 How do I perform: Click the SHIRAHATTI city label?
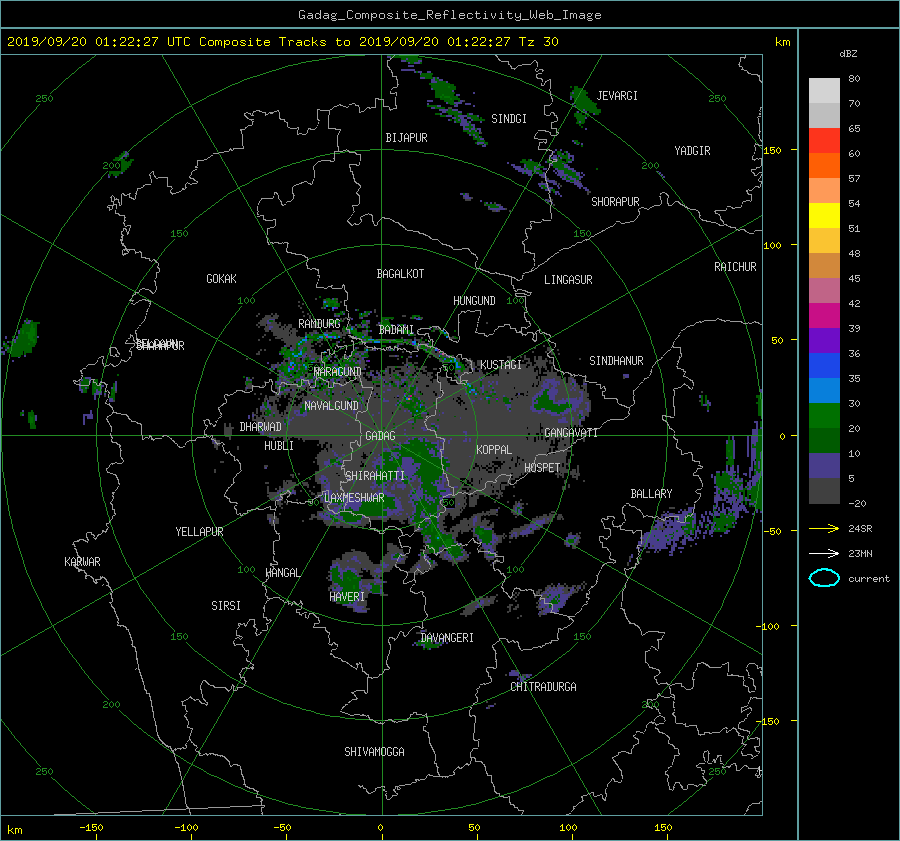tap(375, 476)
